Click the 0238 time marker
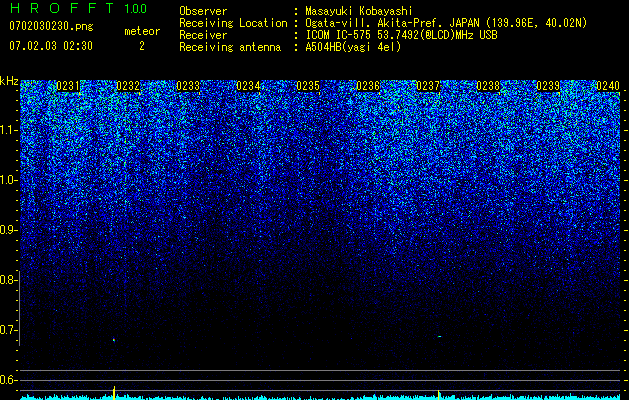 [x=488, y=86]
